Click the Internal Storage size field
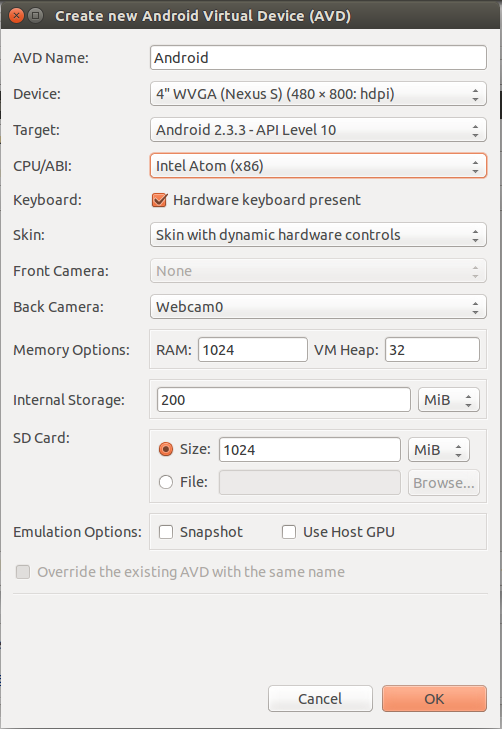The image size is (502, 729). pyautogui.click(x=284, y=400)
